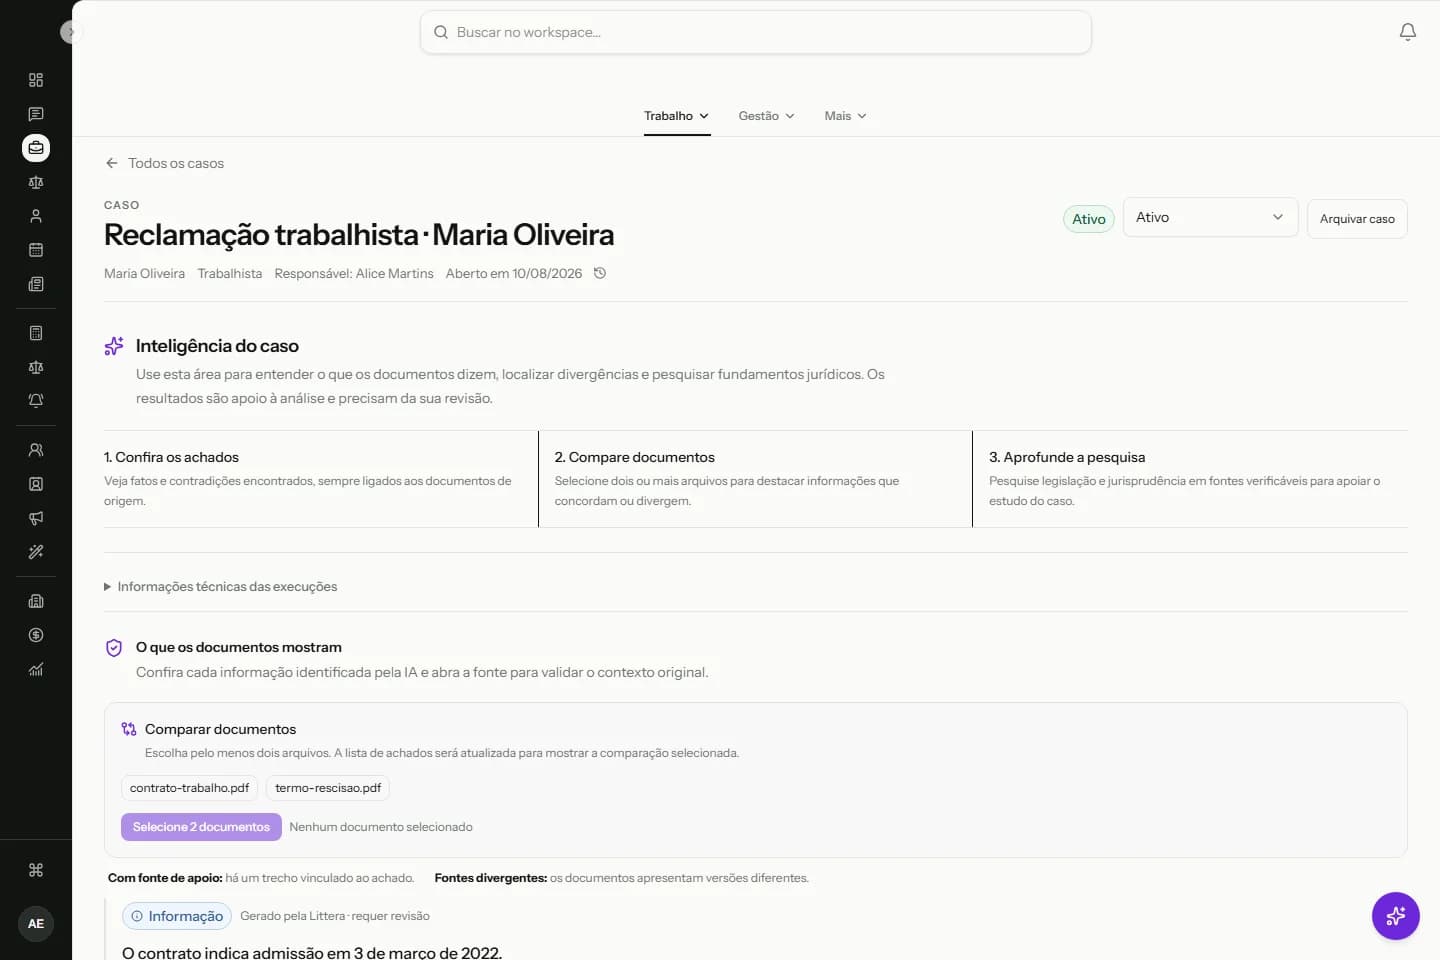Open the office building sidebar icon

36,601
